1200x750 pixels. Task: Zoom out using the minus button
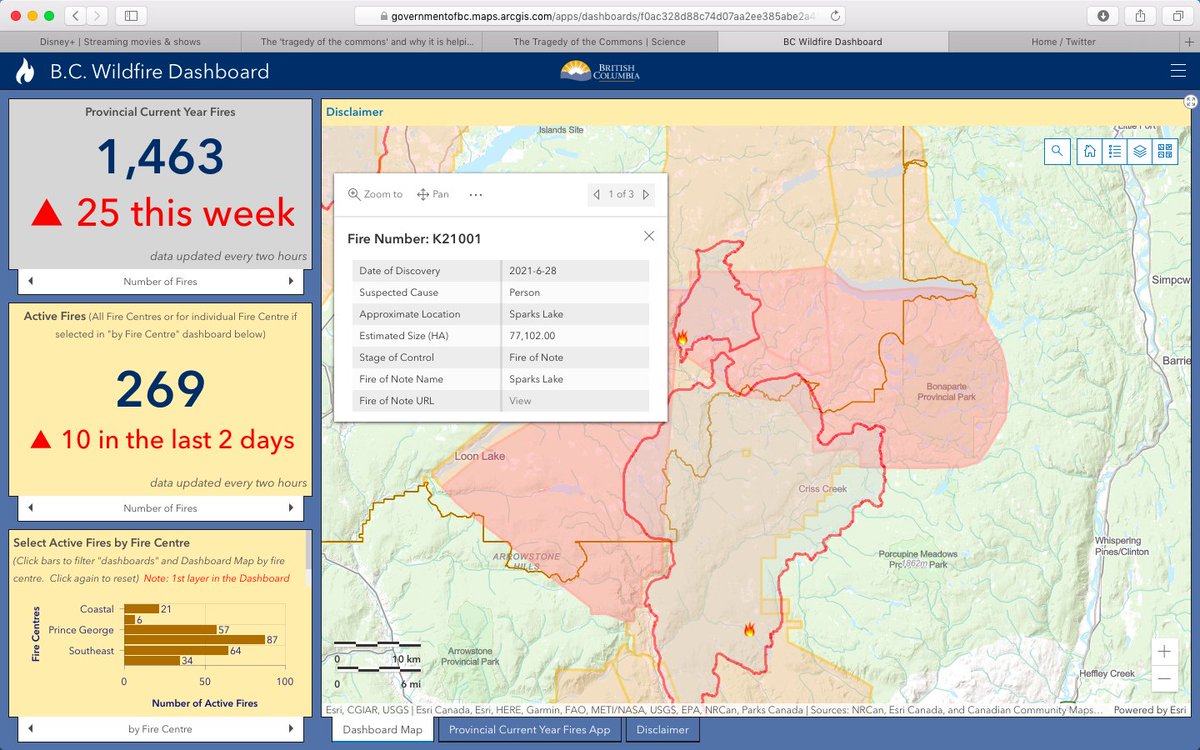(1163, 677)
